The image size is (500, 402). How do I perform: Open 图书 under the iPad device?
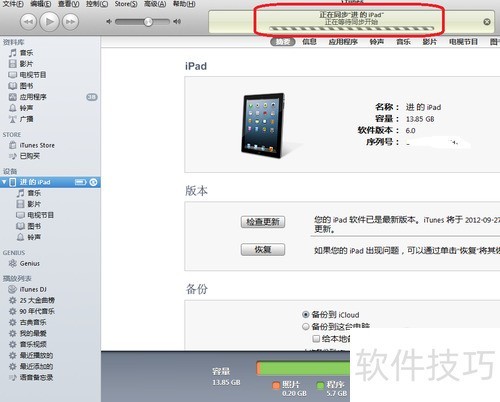tap(34, 226)
